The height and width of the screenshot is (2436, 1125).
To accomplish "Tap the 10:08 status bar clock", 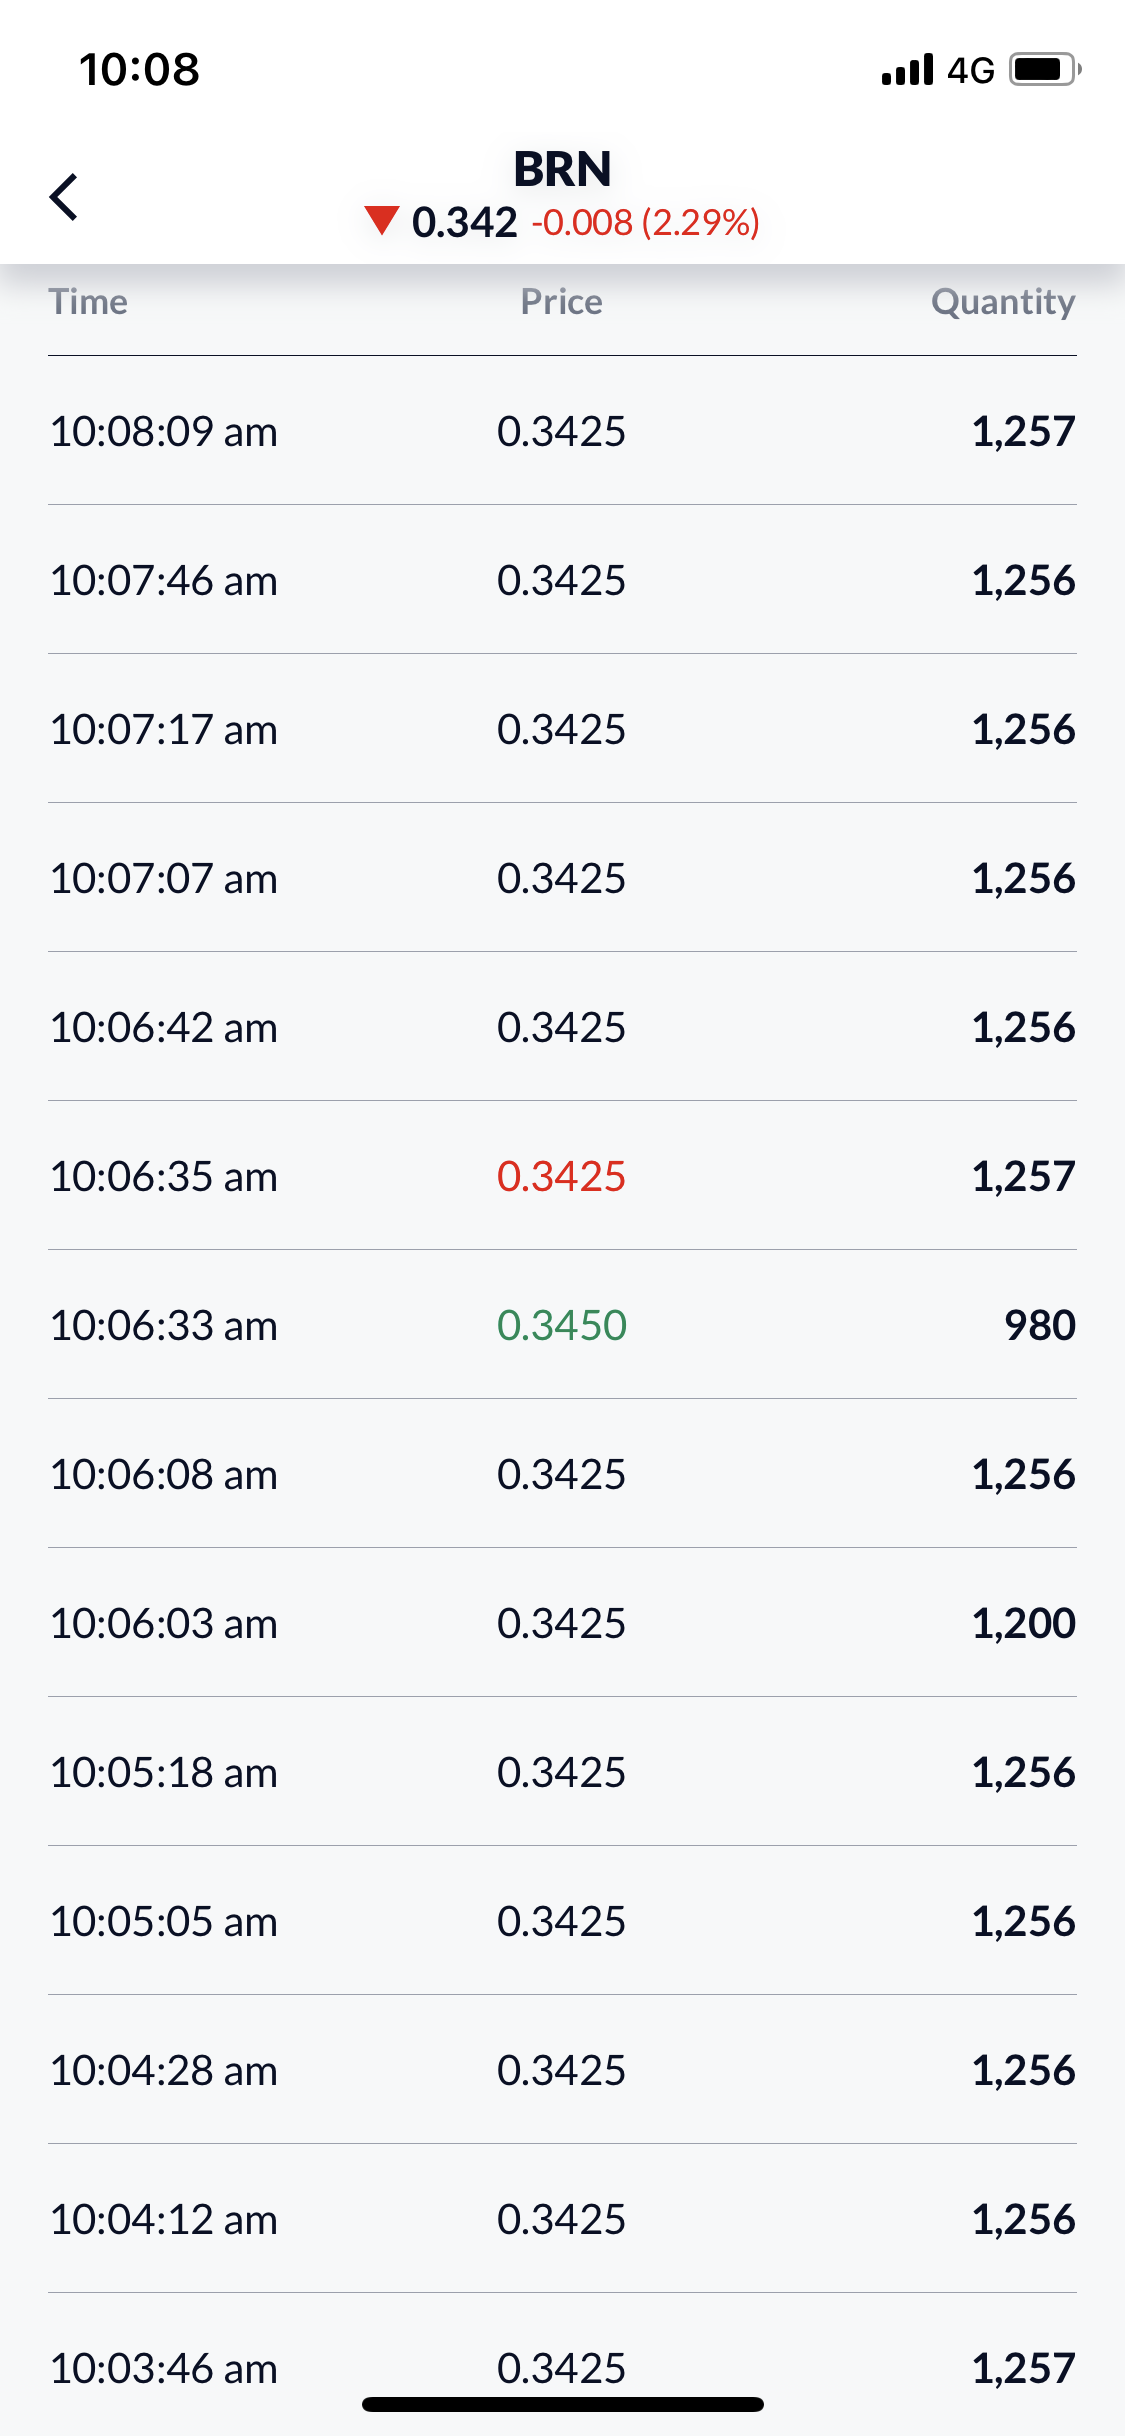I will (140, 70).
